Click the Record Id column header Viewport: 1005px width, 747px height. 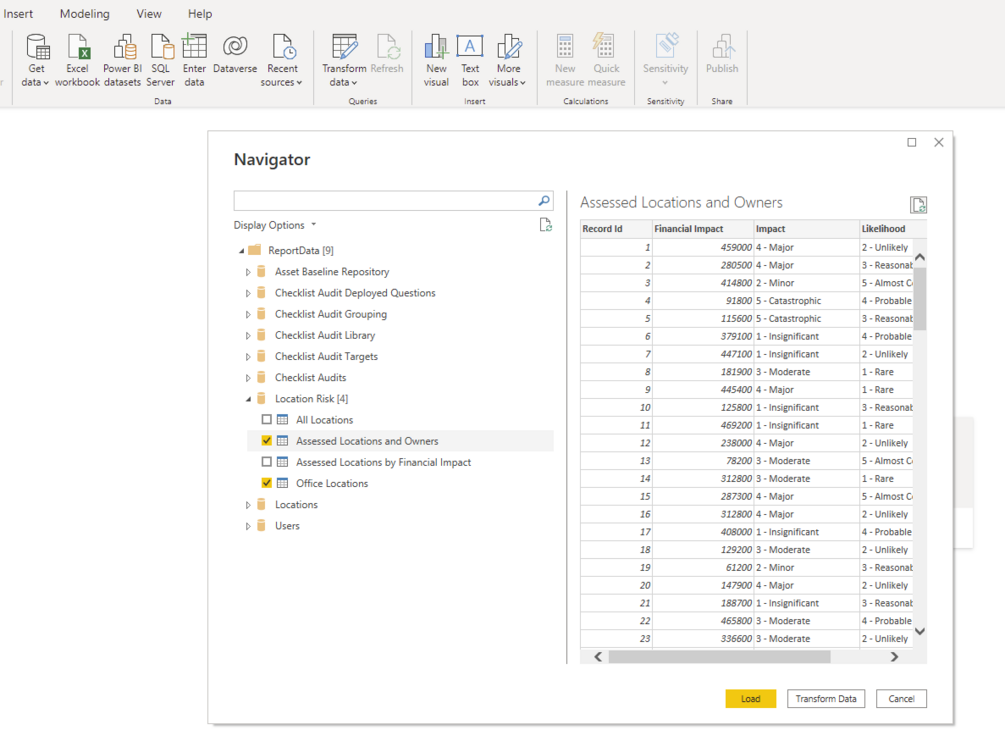pyautogui.click(x=616, y=229)
